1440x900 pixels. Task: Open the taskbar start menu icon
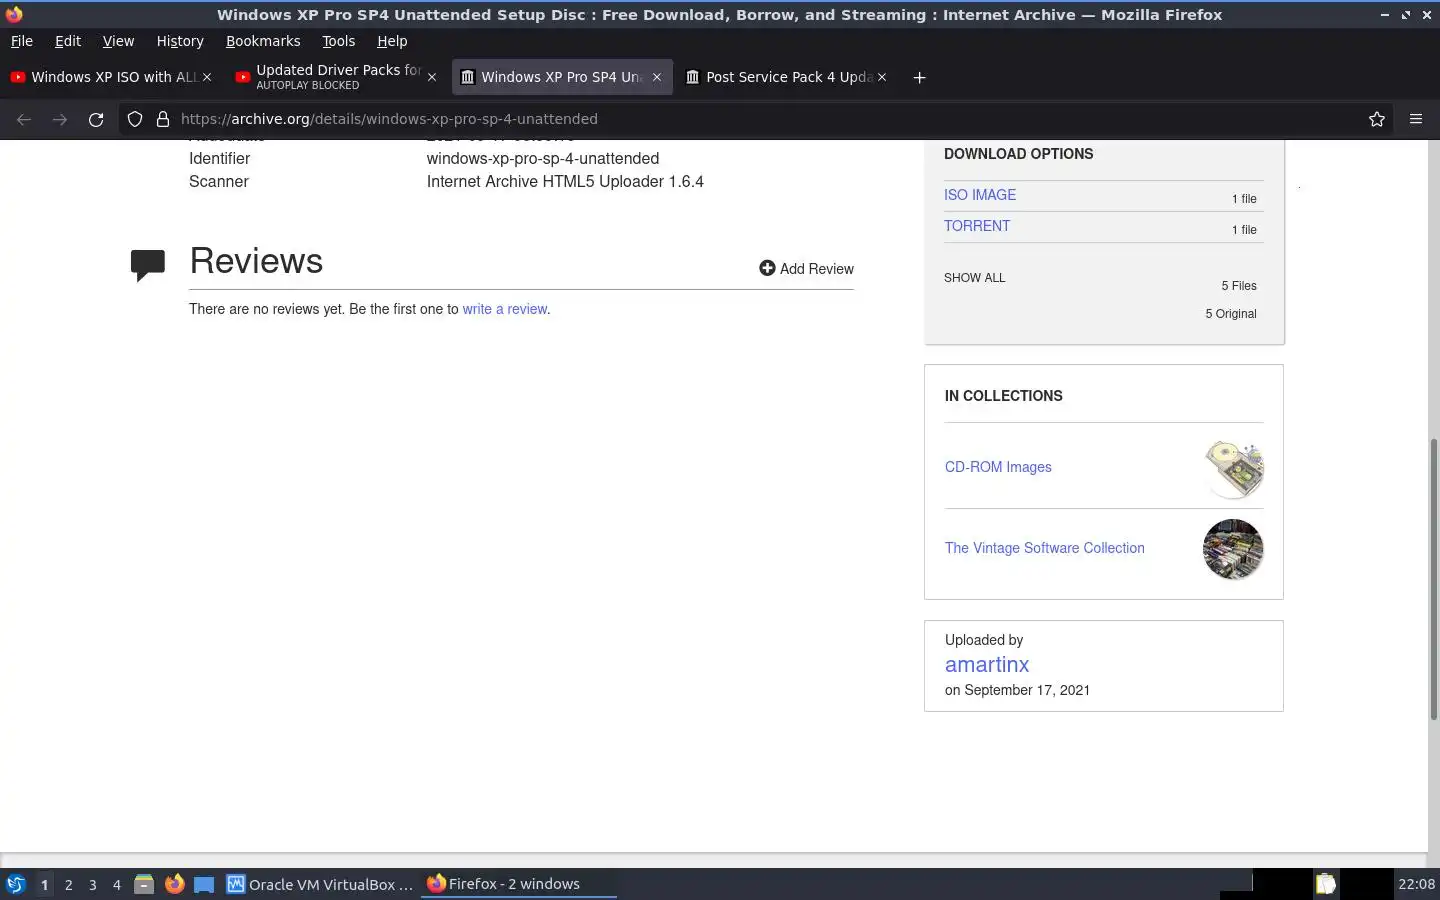16,884
